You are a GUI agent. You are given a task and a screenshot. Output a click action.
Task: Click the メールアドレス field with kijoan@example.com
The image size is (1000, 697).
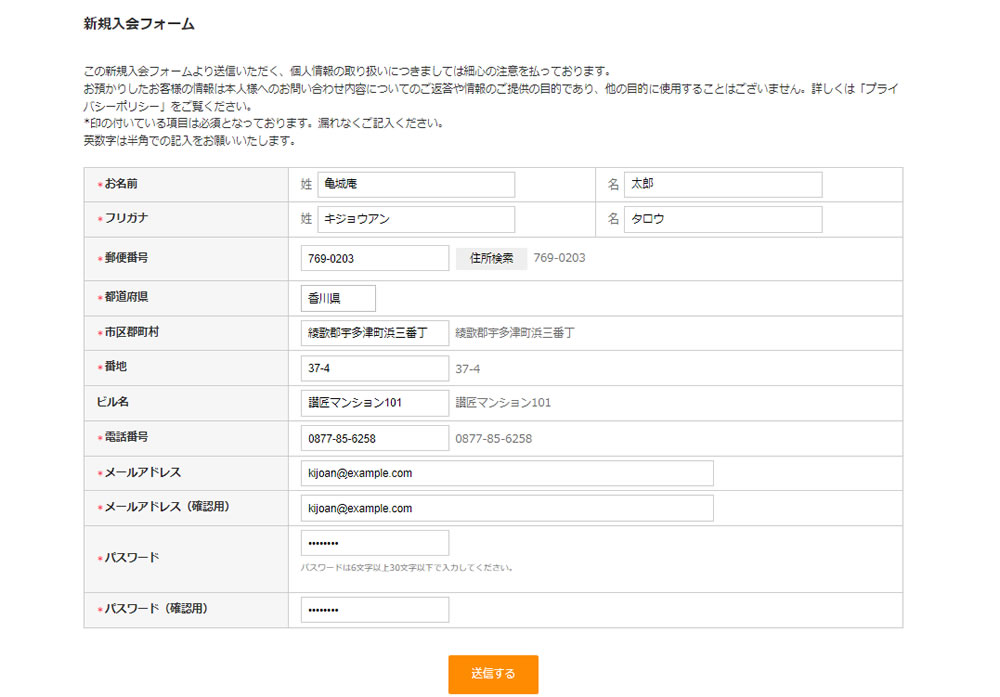pos(507,473)
